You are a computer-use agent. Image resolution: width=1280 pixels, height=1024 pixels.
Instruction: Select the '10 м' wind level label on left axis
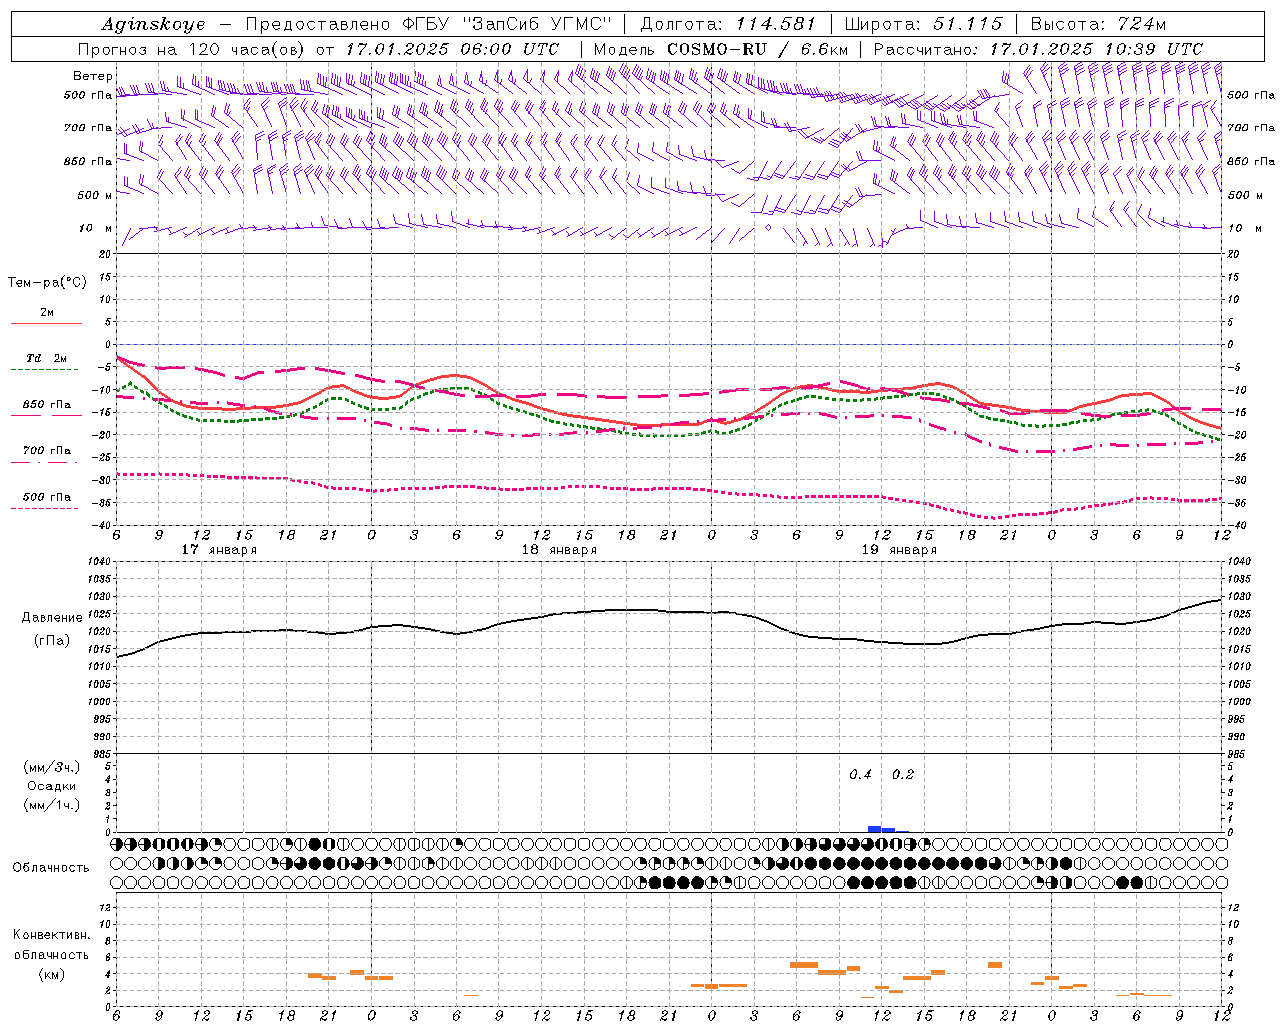[x=95, y=228]
